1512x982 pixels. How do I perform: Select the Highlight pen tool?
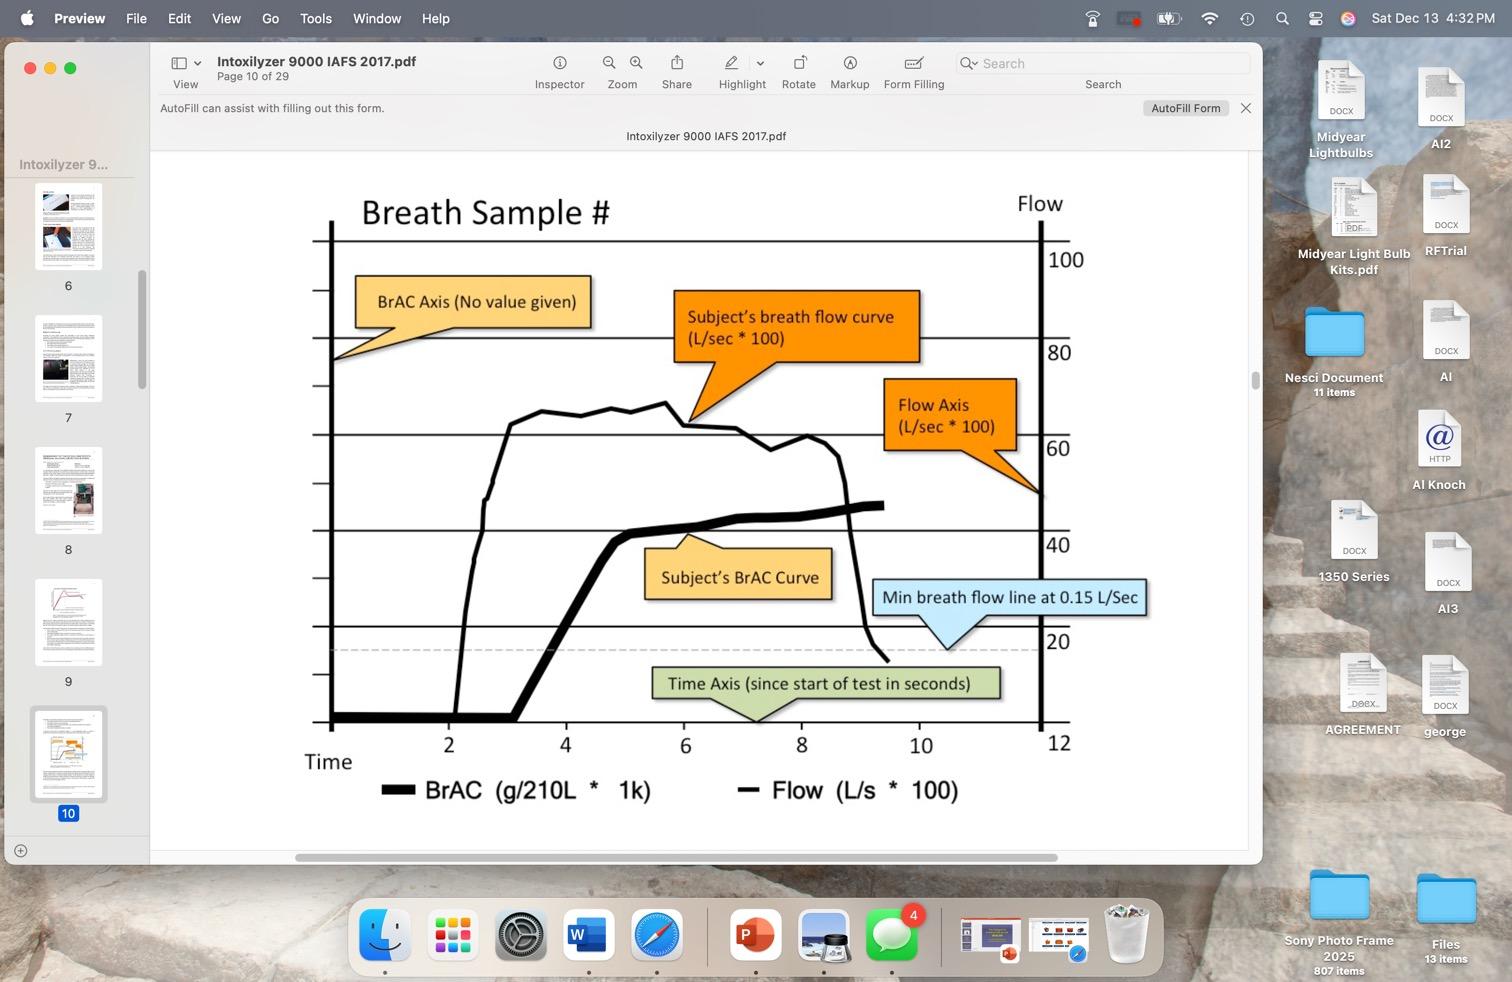(732, 63)
